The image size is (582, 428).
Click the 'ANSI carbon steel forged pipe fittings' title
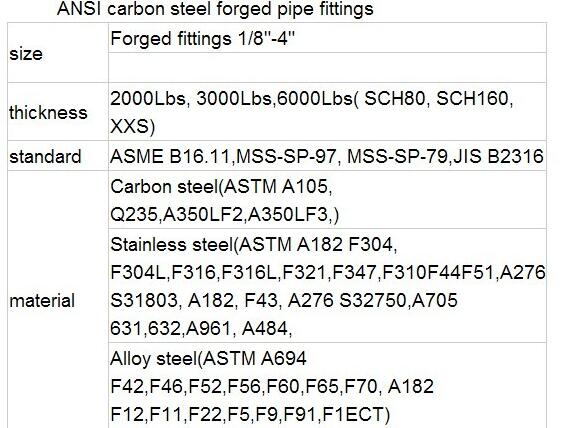tap(215, 9)
